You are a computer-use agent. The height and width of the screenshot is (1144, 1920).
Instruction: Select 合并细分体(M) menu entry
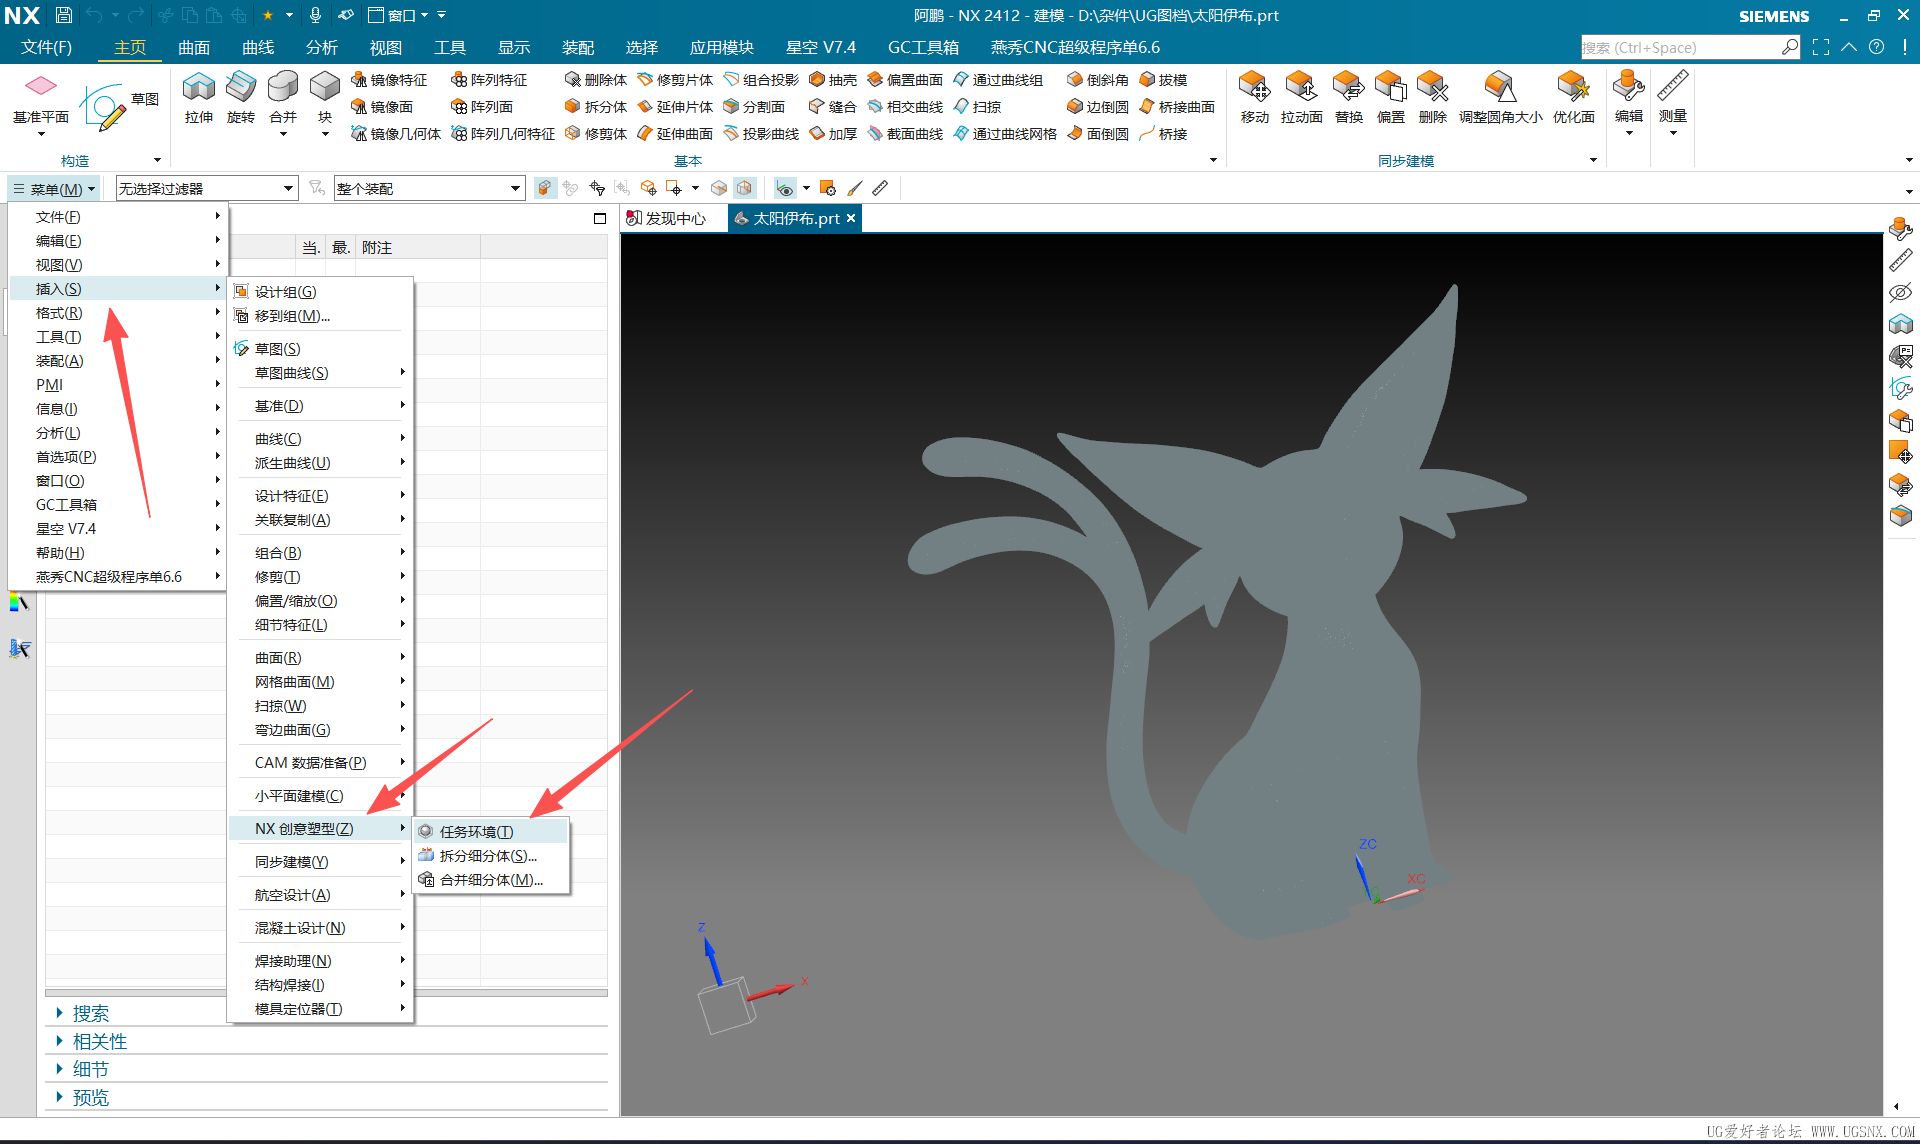[x=490, y=880]
